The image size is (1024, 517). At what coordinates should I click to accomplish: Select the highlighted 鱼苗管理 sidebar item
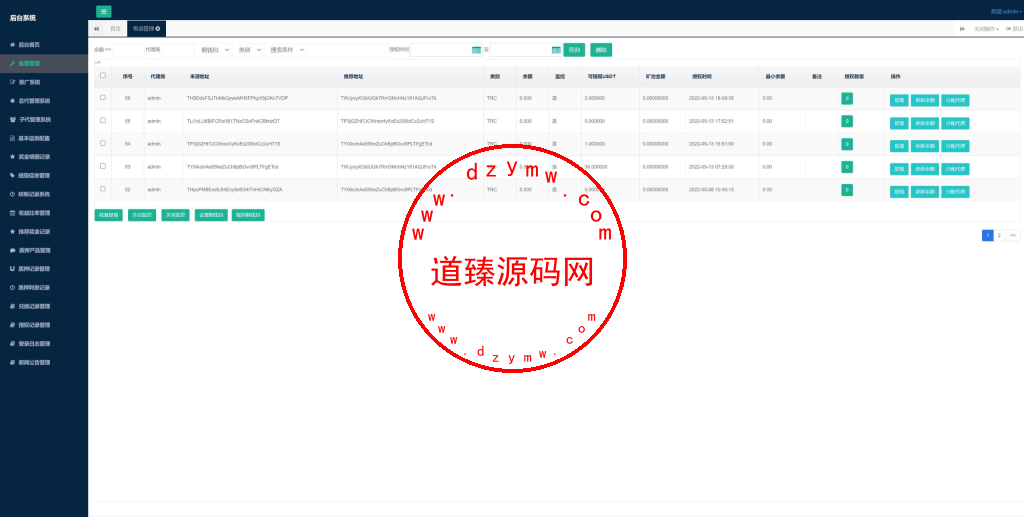(44, 63)
